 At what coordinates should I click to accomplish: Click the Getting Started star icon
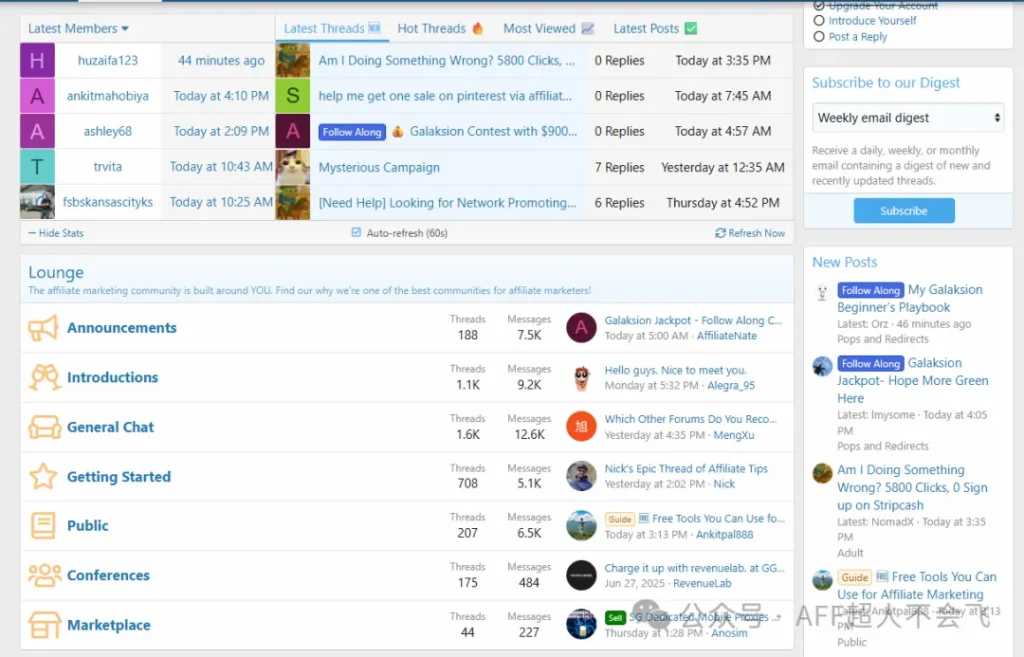[x=43, y=476]
